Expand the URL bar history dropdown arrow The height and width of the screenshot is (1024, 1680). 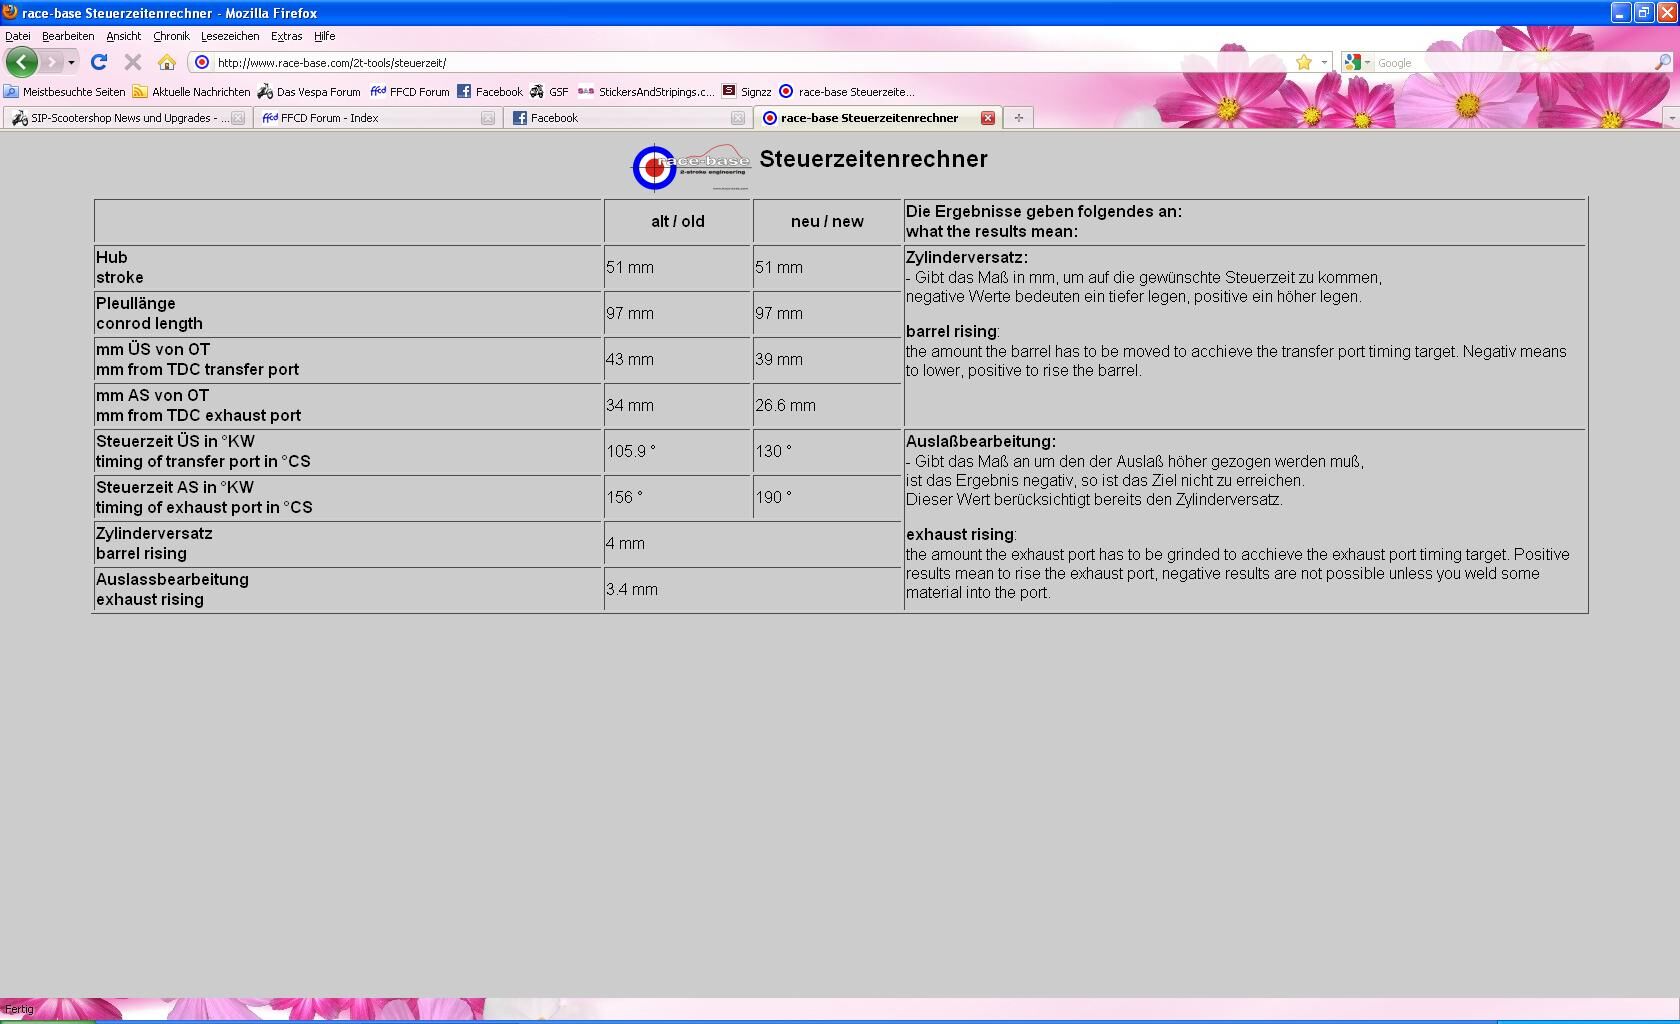pyautogui.click(x=1324, y=62)
